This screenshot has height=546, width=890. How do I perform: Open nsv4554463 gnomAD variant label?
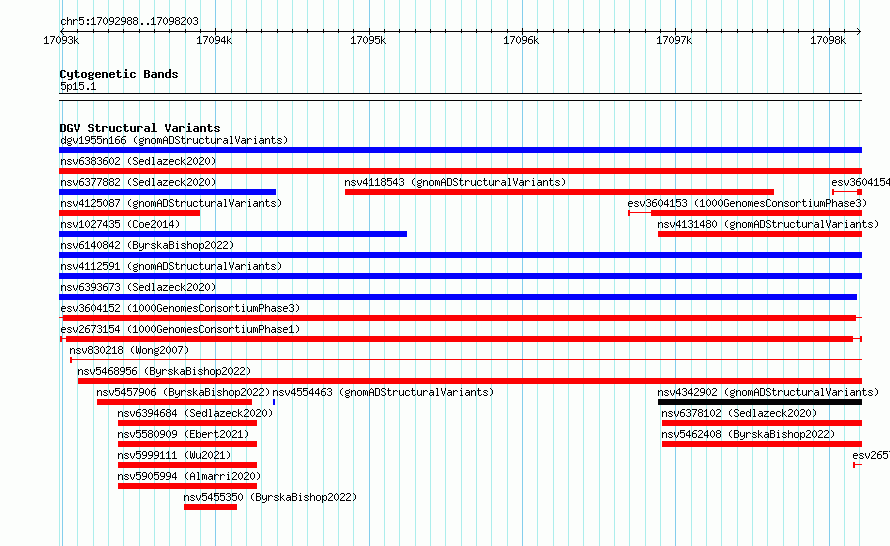pos(383,392)
